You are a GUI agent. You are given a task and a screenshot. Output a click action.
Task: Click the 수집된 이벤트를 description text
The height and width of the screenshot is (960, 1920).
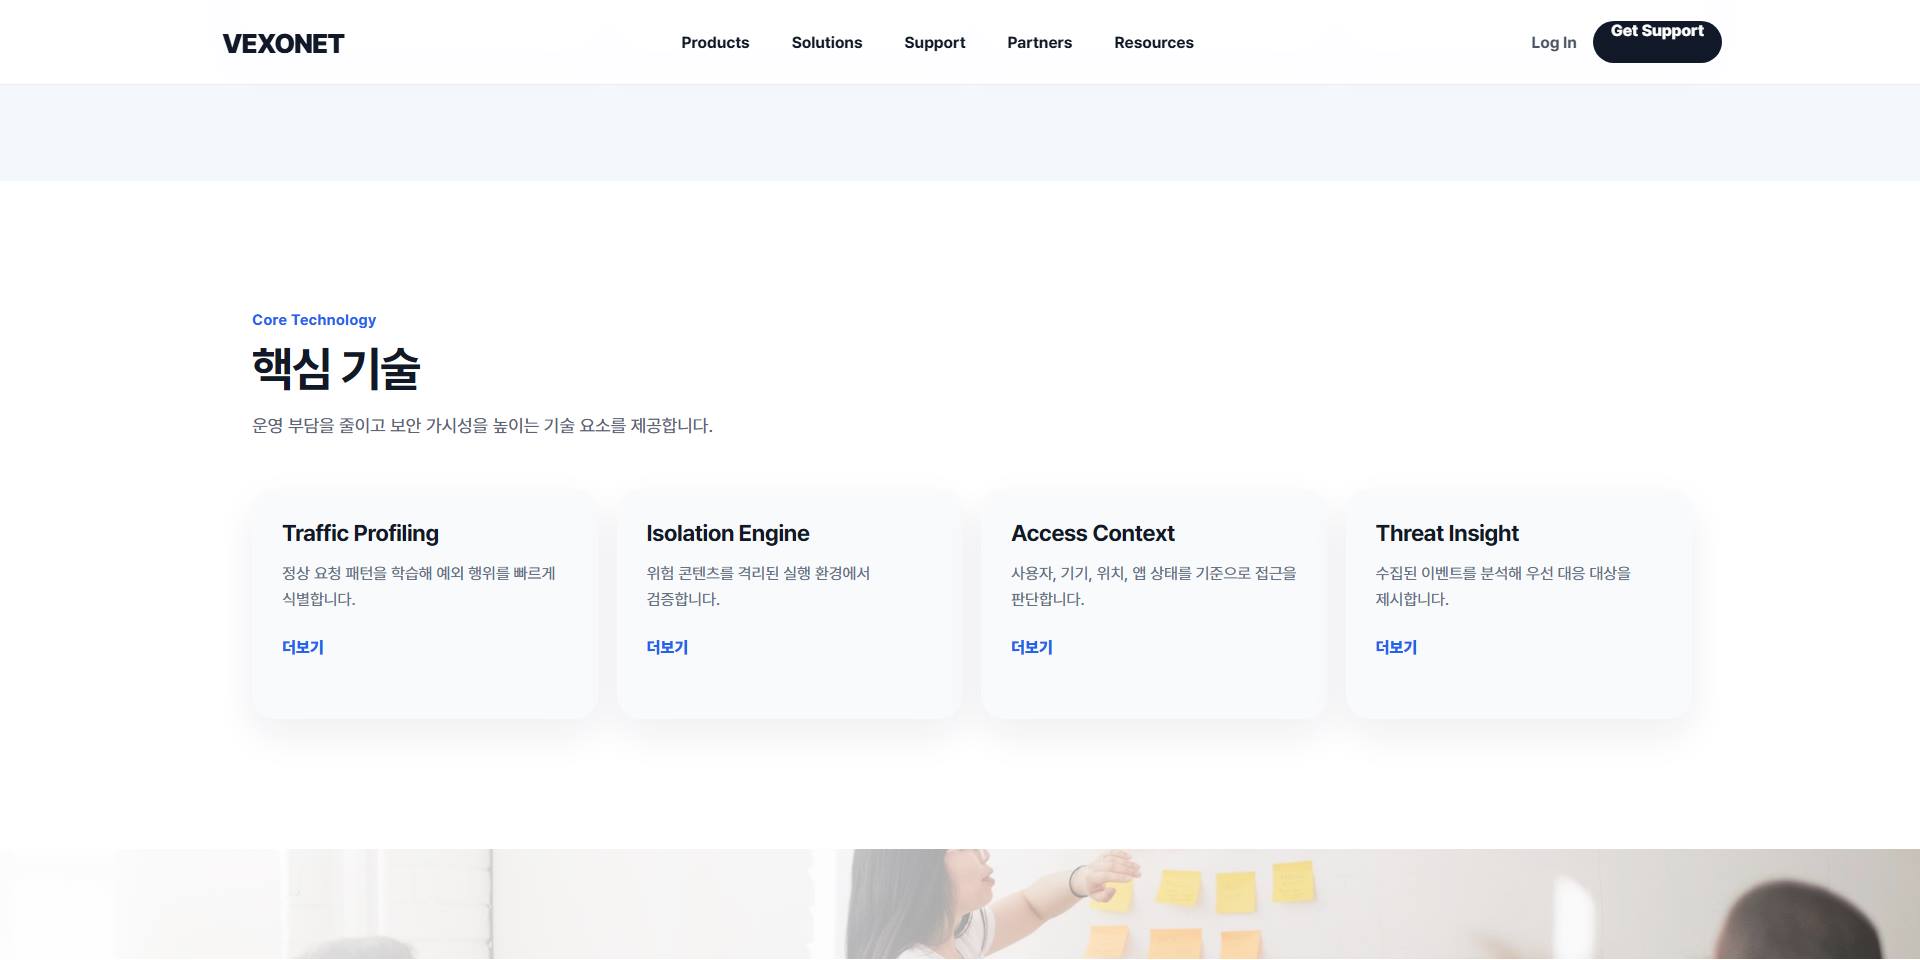pyautogui.click(x=1503, y=586)
